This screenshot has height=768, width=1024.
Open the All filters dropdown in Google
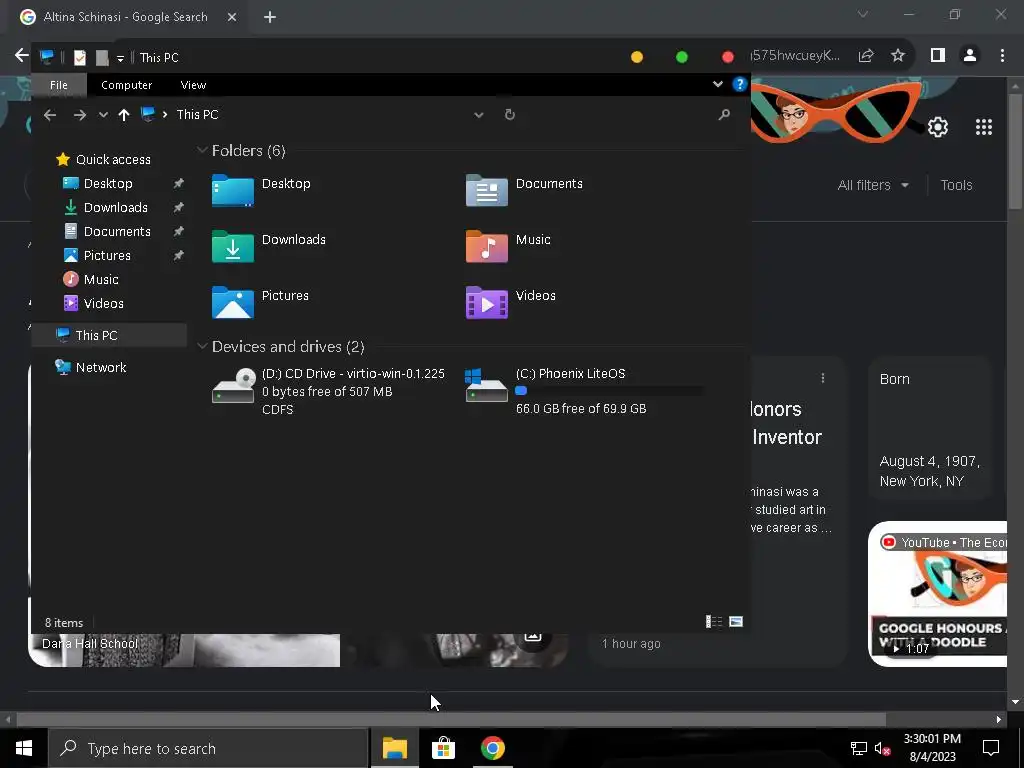coord(873,185)
